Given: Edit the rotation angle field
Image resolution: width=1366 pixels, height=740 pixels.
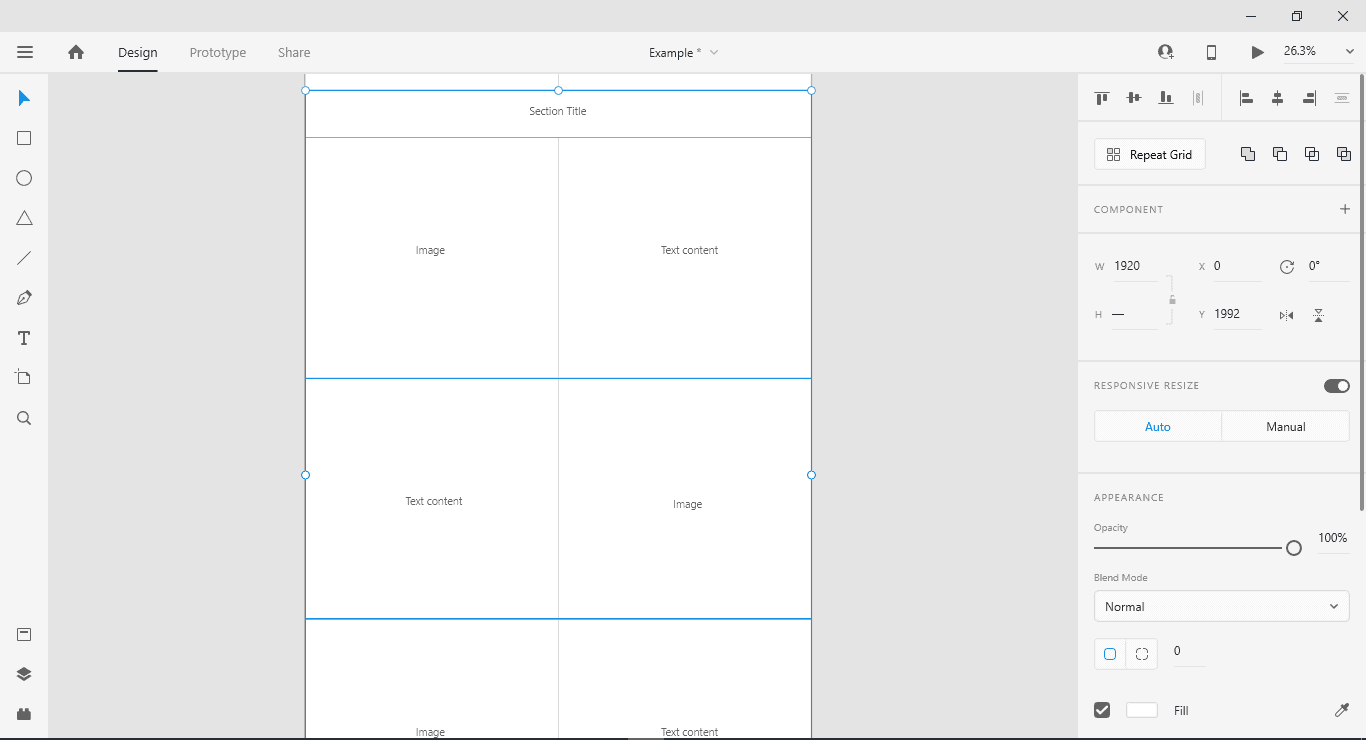Looking at the screenshot, I should (x=1328, y=266).
